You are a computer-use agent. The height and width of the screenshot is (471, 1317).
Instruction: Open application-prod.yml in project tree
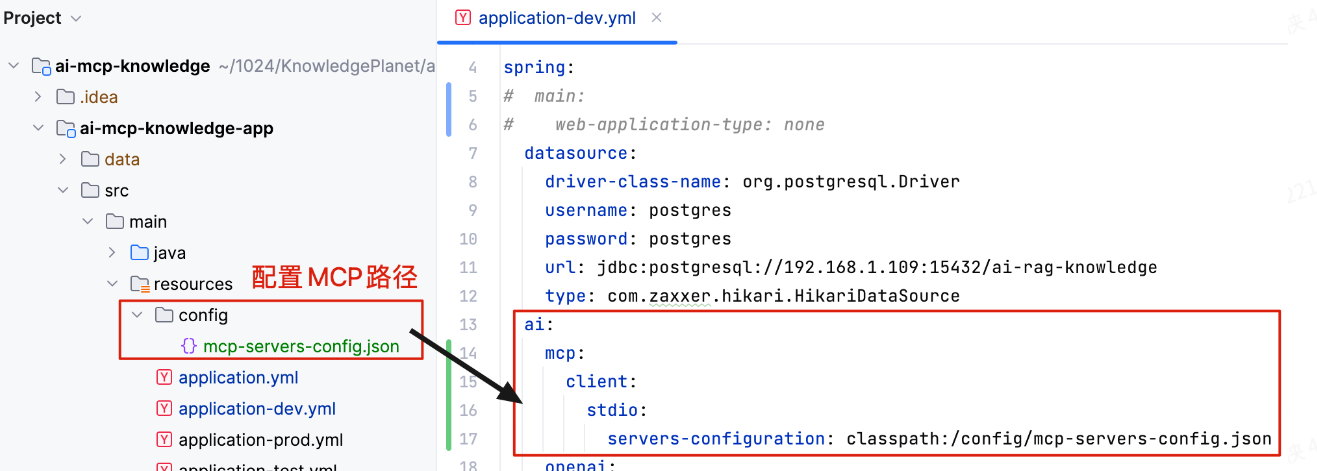pos(261,439)
